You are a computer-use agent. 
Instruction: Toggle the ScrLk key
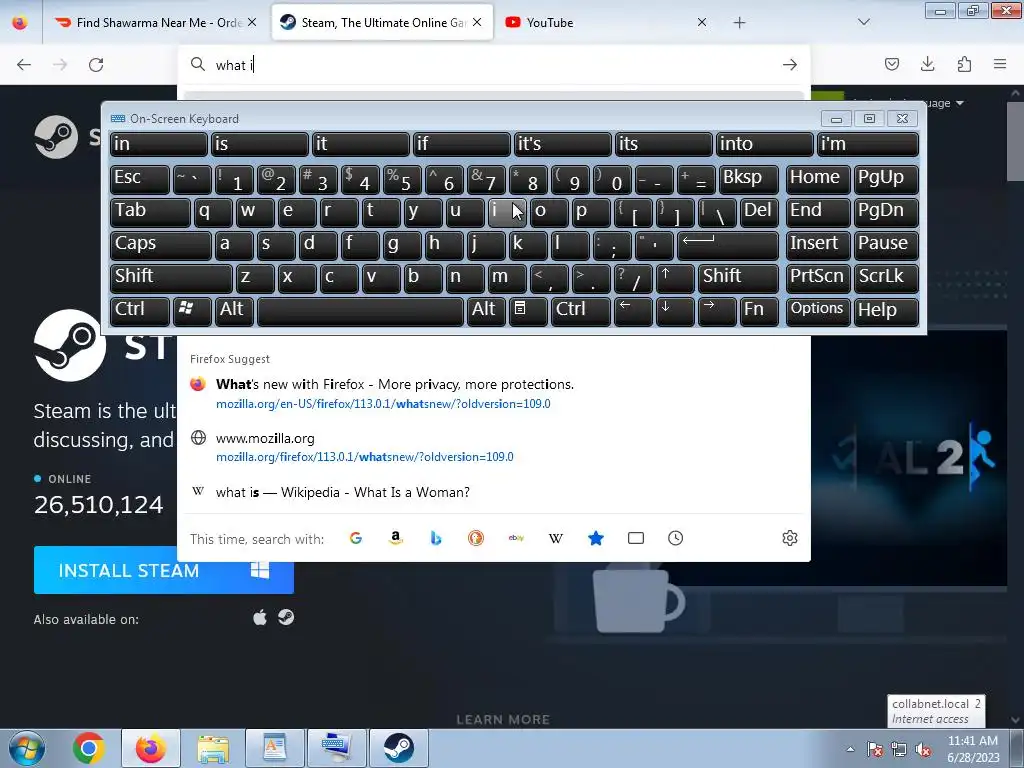[886, 278]
